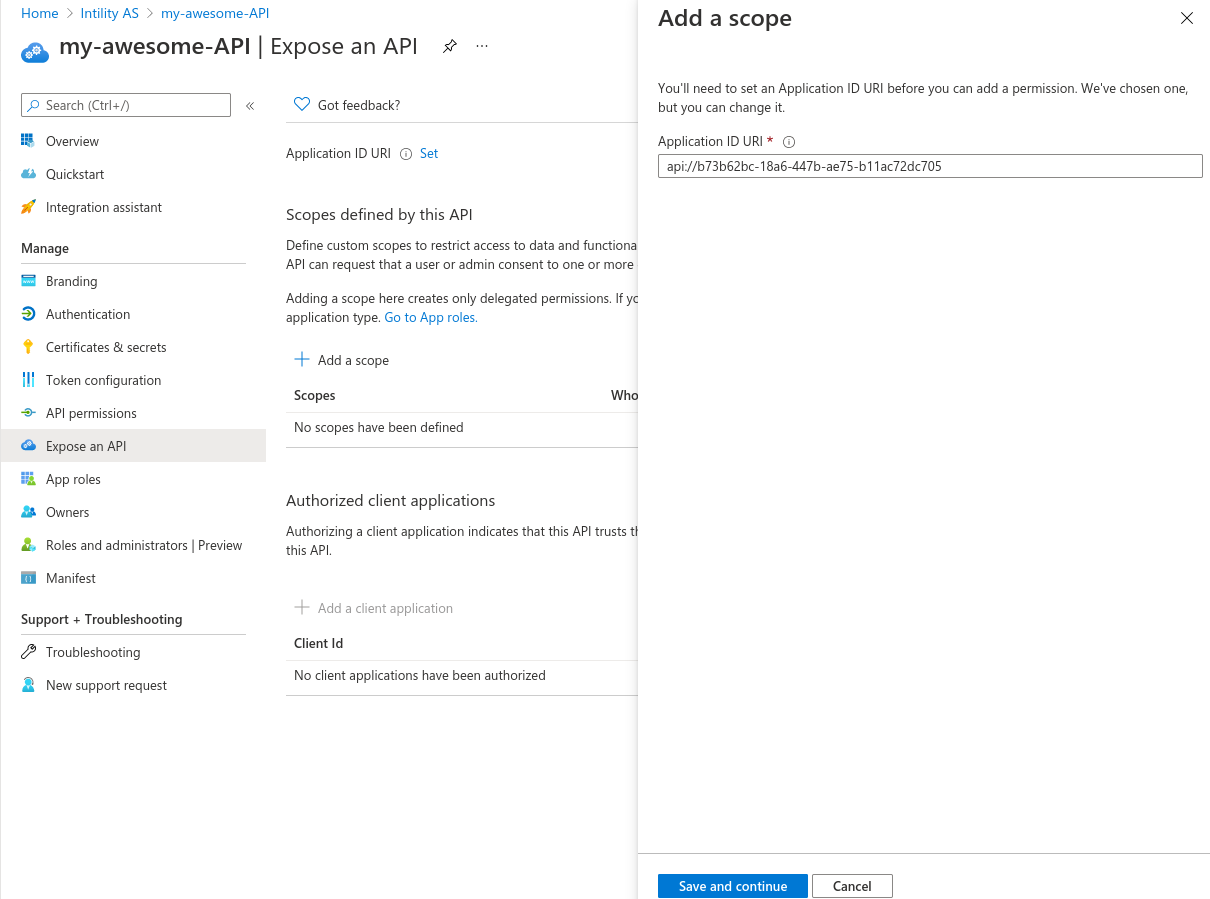
Task: Click info icon next to Application ID URI label
Action: click(x=406, y=154)
